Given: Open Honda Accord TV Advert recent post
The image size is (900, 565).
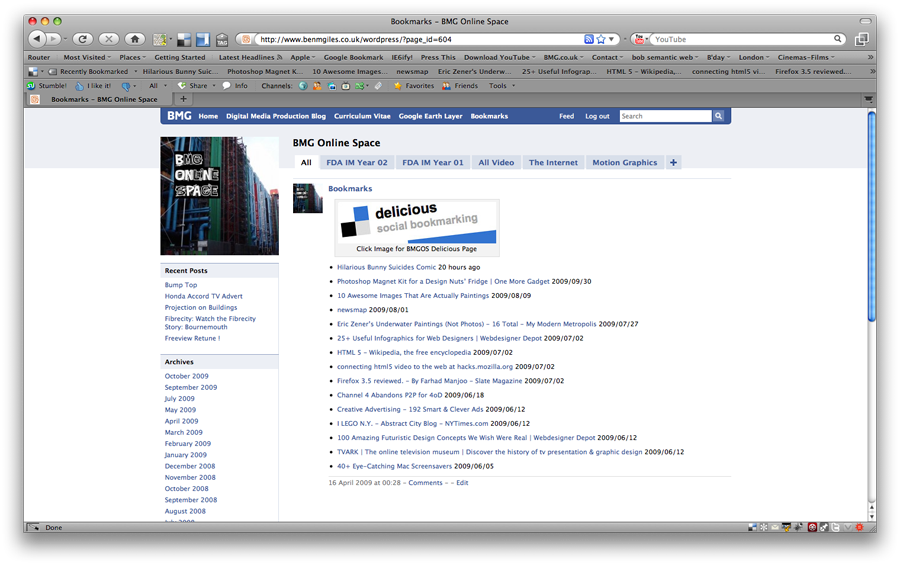Looking at the screenshot, I should click(203, 296).
